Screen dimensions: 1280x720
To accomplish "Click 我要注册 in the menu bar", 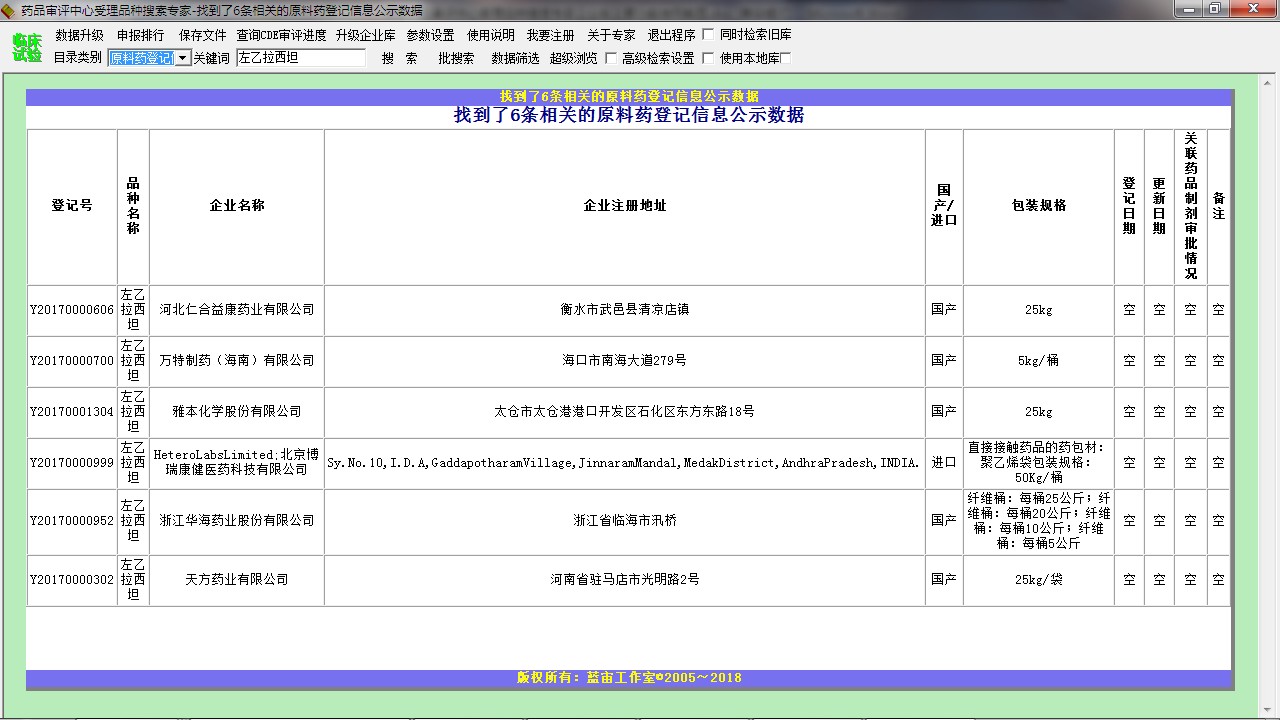I will point(551,35).
